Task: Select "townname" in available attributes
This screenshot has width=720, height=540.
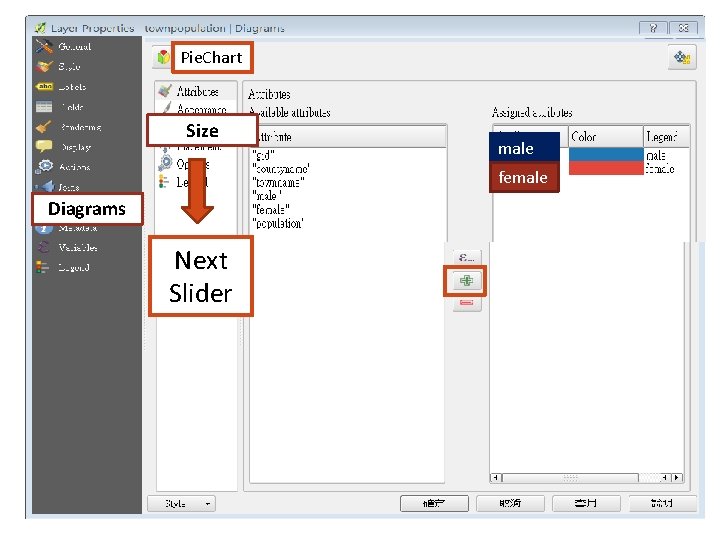Action: click(x=278, y=182)
